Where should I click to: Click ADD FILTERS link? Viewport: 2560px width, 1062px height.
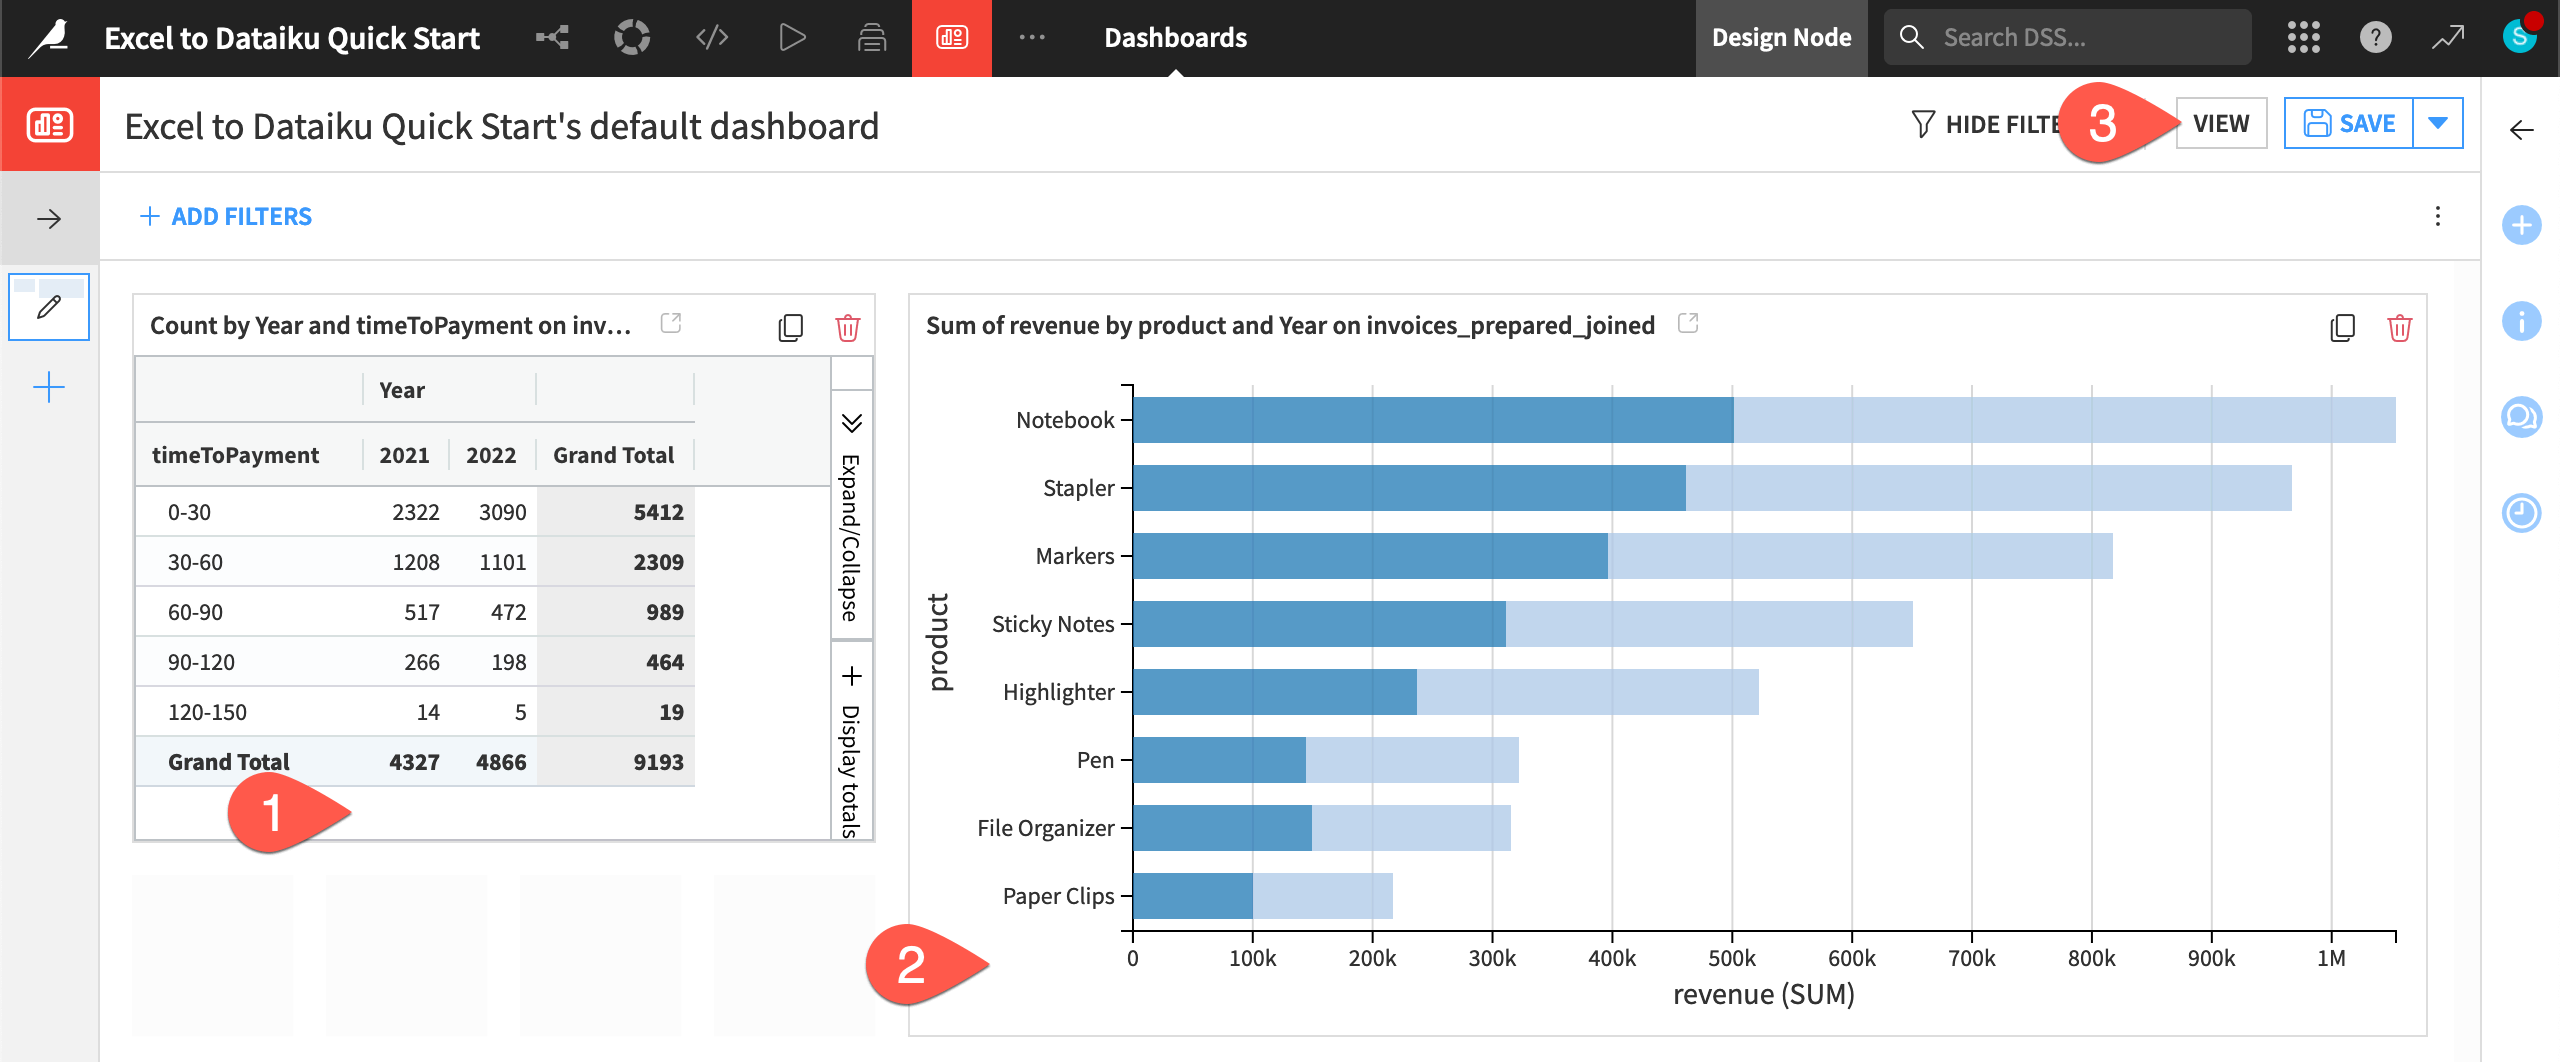click(225, 216)
